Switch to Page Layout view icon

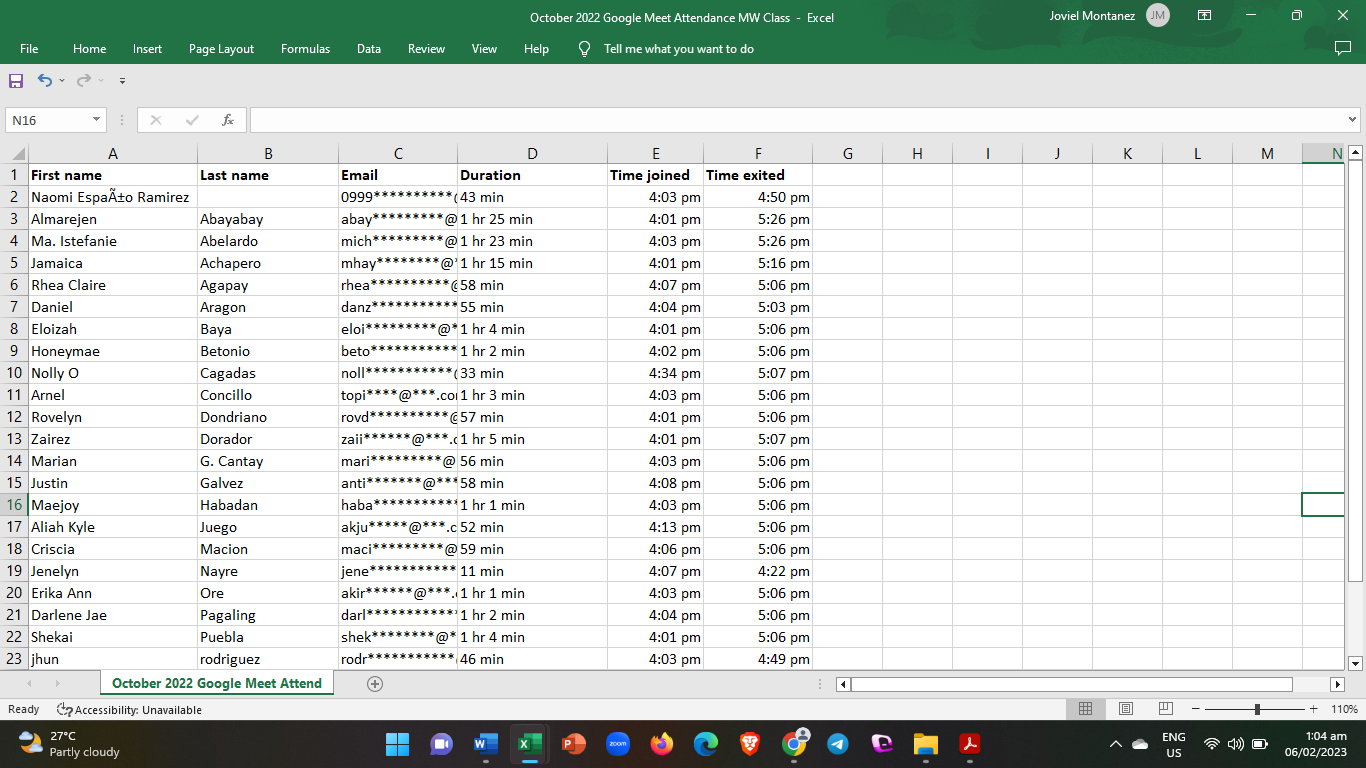1125,709
